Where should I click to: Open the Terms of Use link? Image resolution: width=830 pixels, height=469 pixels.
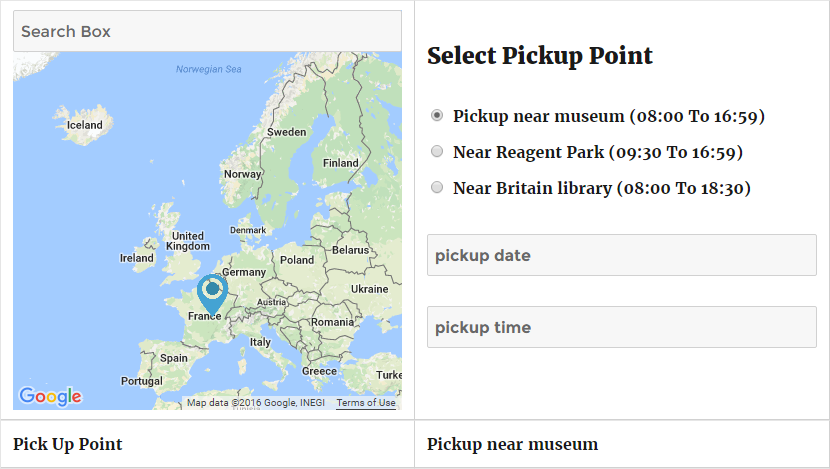pyautogui.click(x=366, y=403)
